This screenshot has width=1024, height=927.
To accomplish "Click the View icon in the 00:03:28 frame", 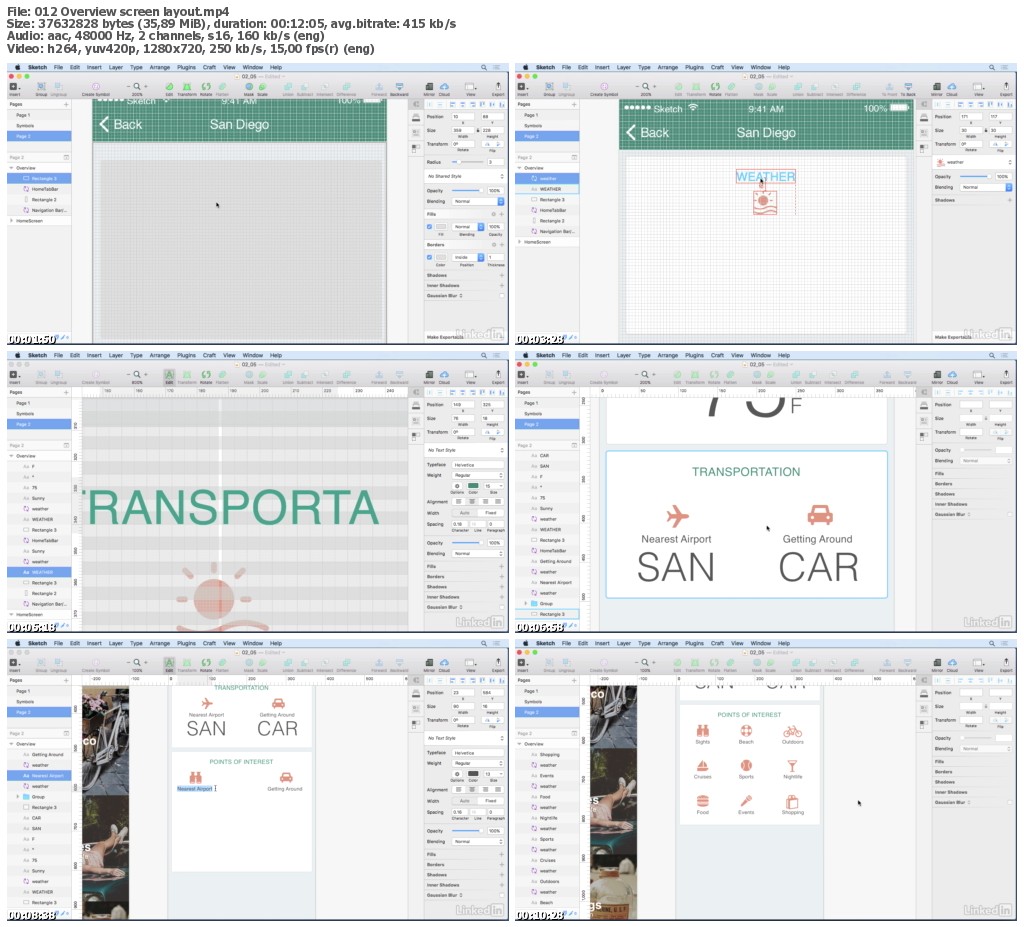I will [978, 87].
